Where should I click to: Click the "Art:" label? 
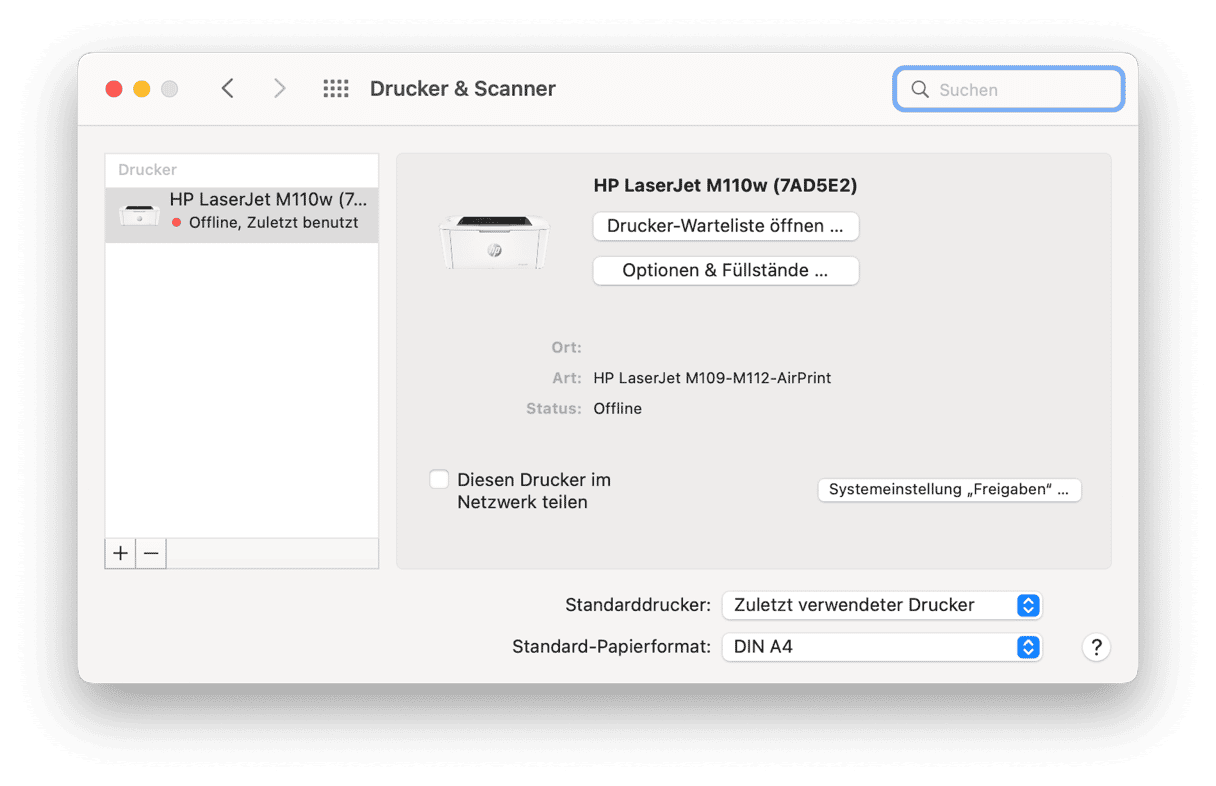pos(567,378)
